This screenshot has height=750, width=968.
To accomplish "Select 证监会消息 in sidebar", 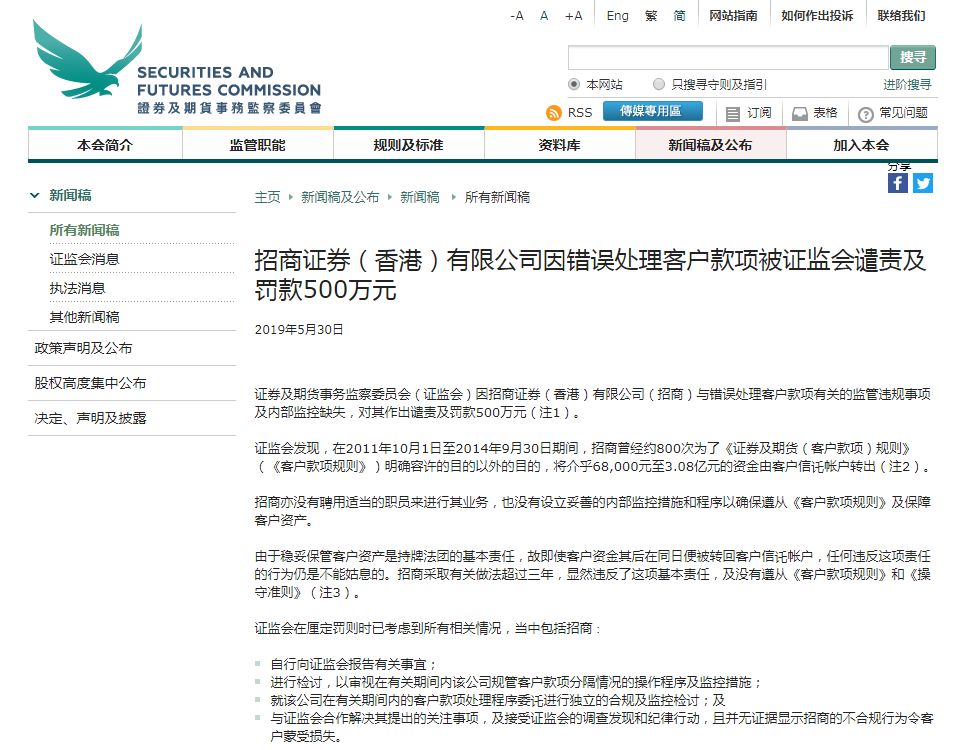I will point(85,259).
